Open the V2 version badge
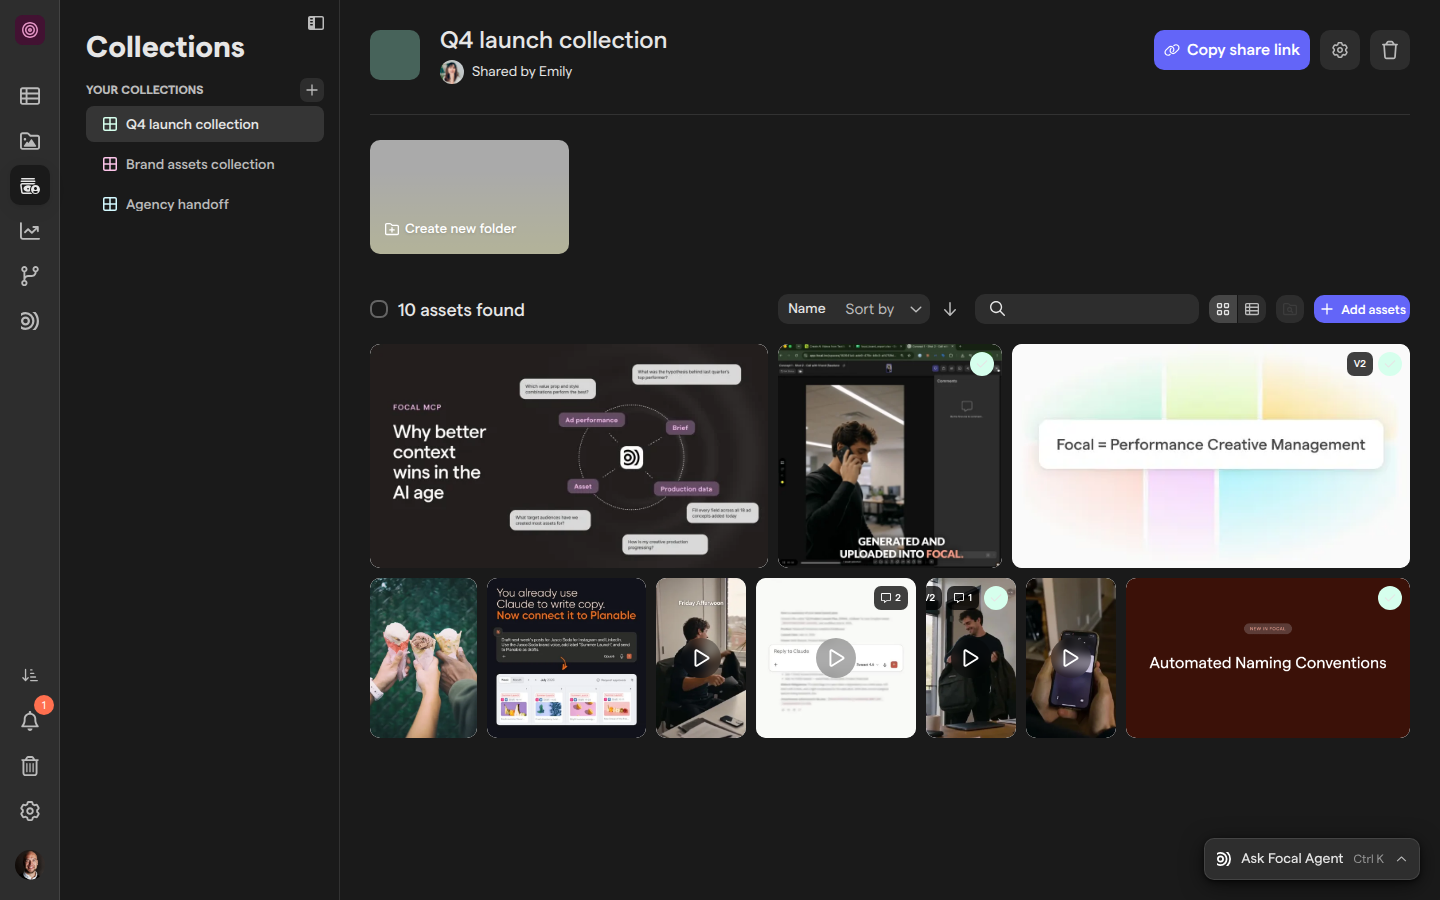This screenshot has height=900, width=1440. click(x=1360, y=364)
